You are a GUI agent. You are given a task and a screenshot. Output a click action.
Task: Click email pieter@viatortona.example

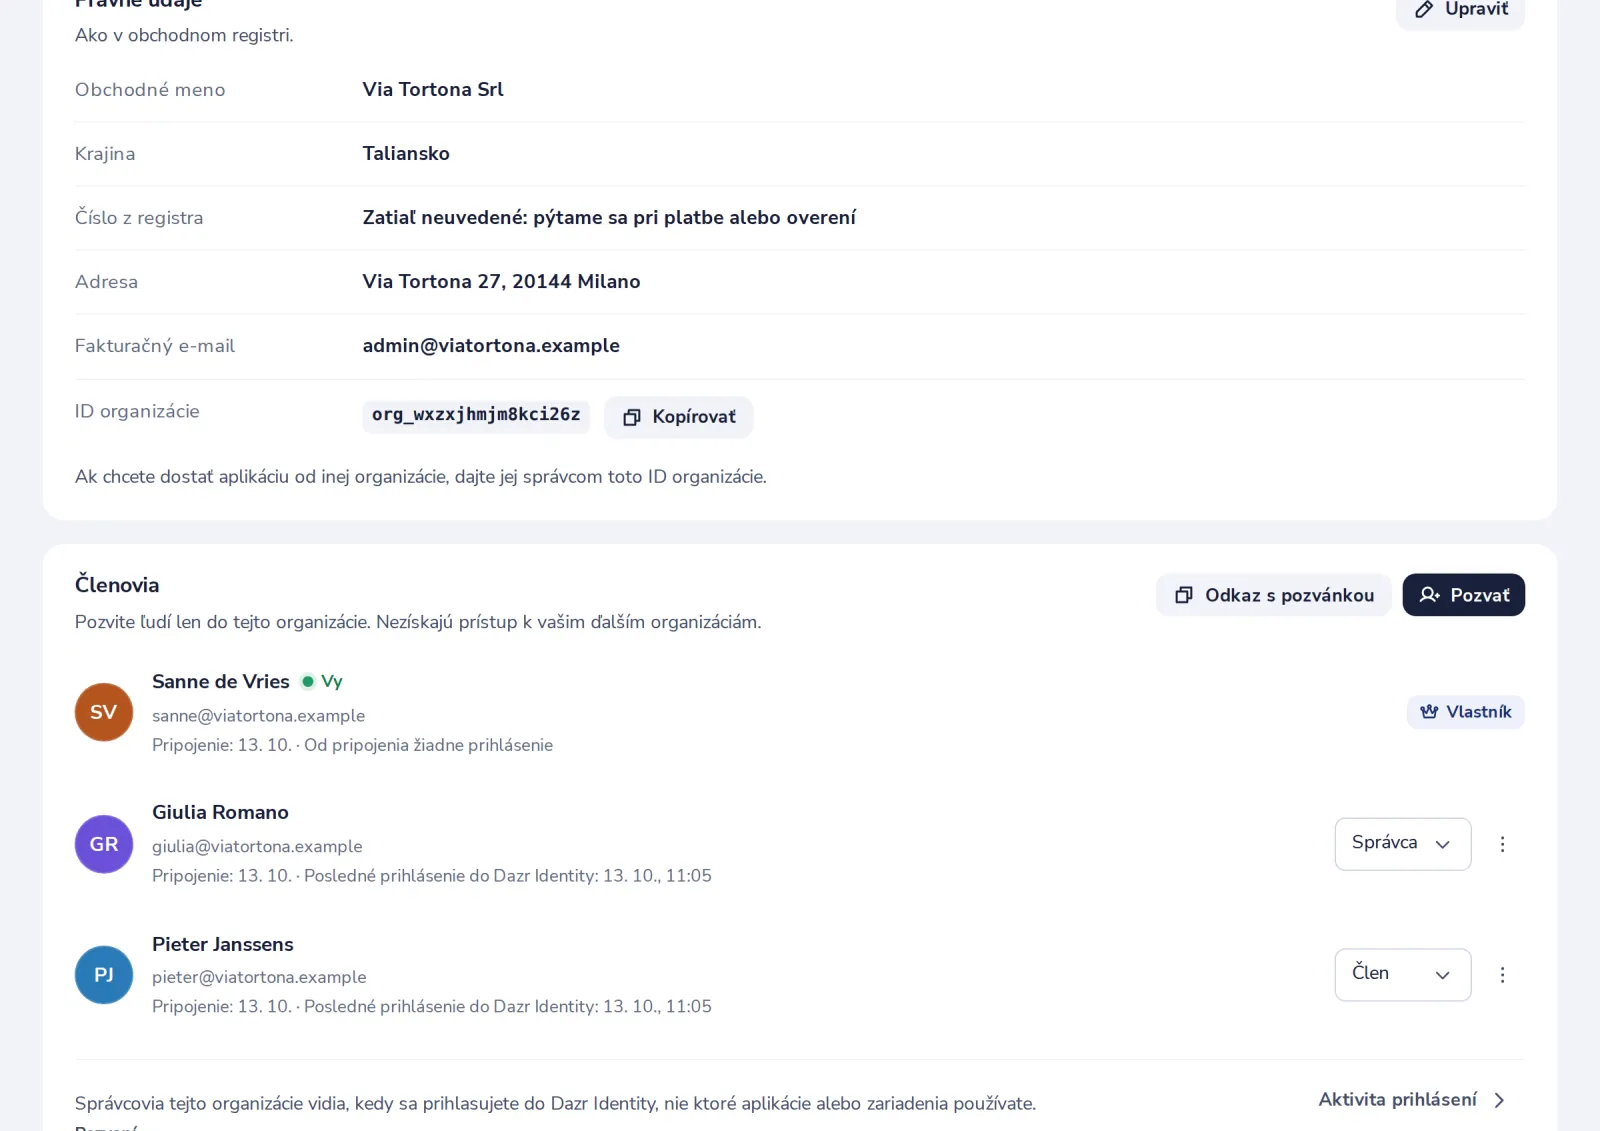(259, 977)
